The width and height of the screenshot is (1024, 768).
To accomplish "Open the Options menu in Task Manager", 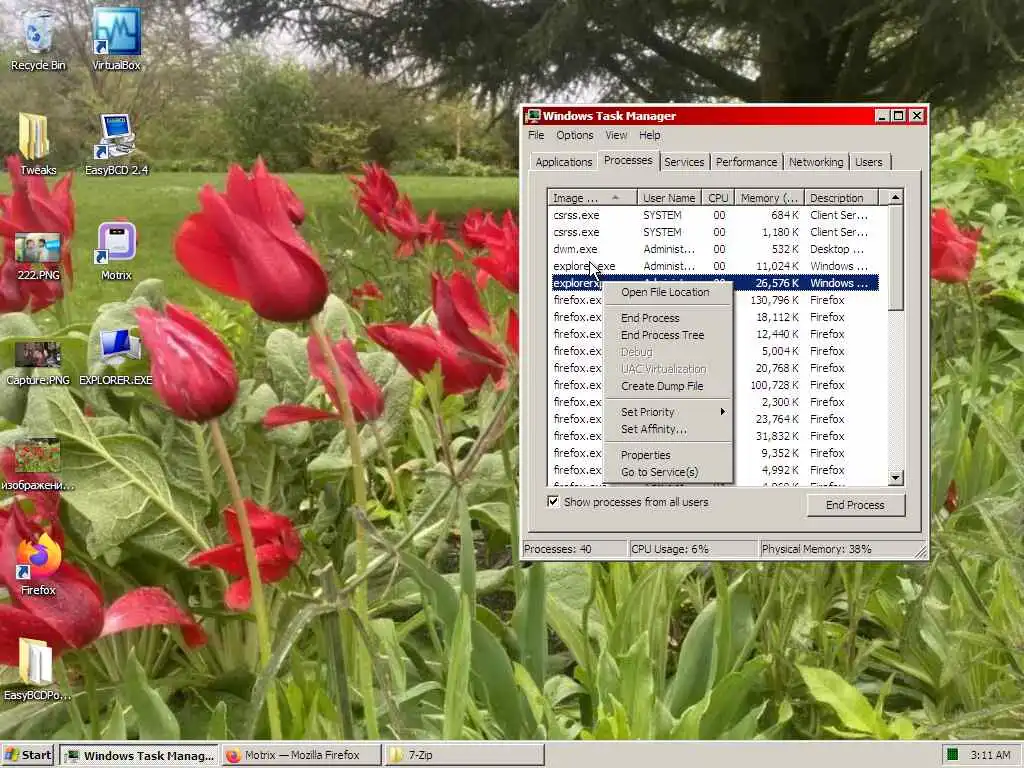I will [x=575, y=135].
